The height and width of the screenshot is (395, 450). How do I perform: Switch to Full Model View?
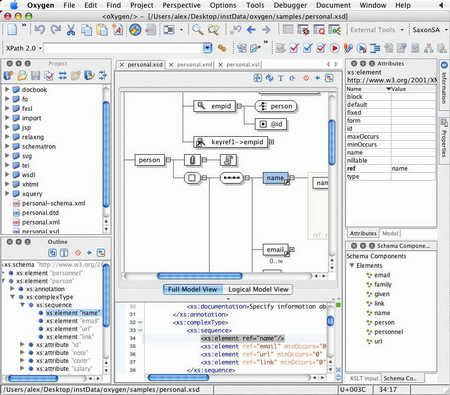[192, 289]
